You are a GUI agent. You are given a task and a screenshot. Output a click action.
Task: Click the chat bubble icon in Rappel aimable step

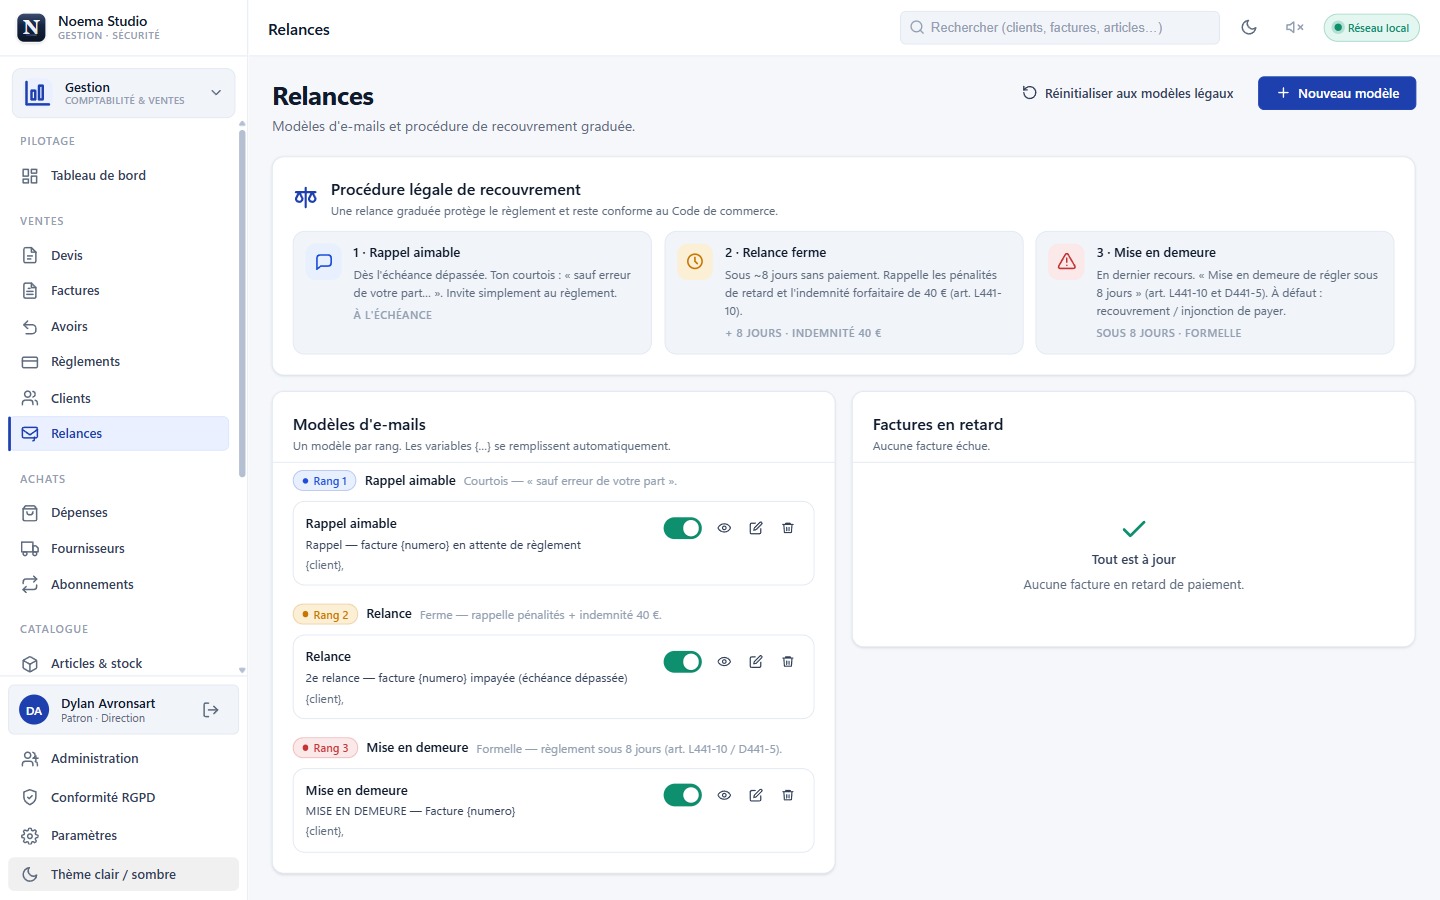tap(324, 262)
